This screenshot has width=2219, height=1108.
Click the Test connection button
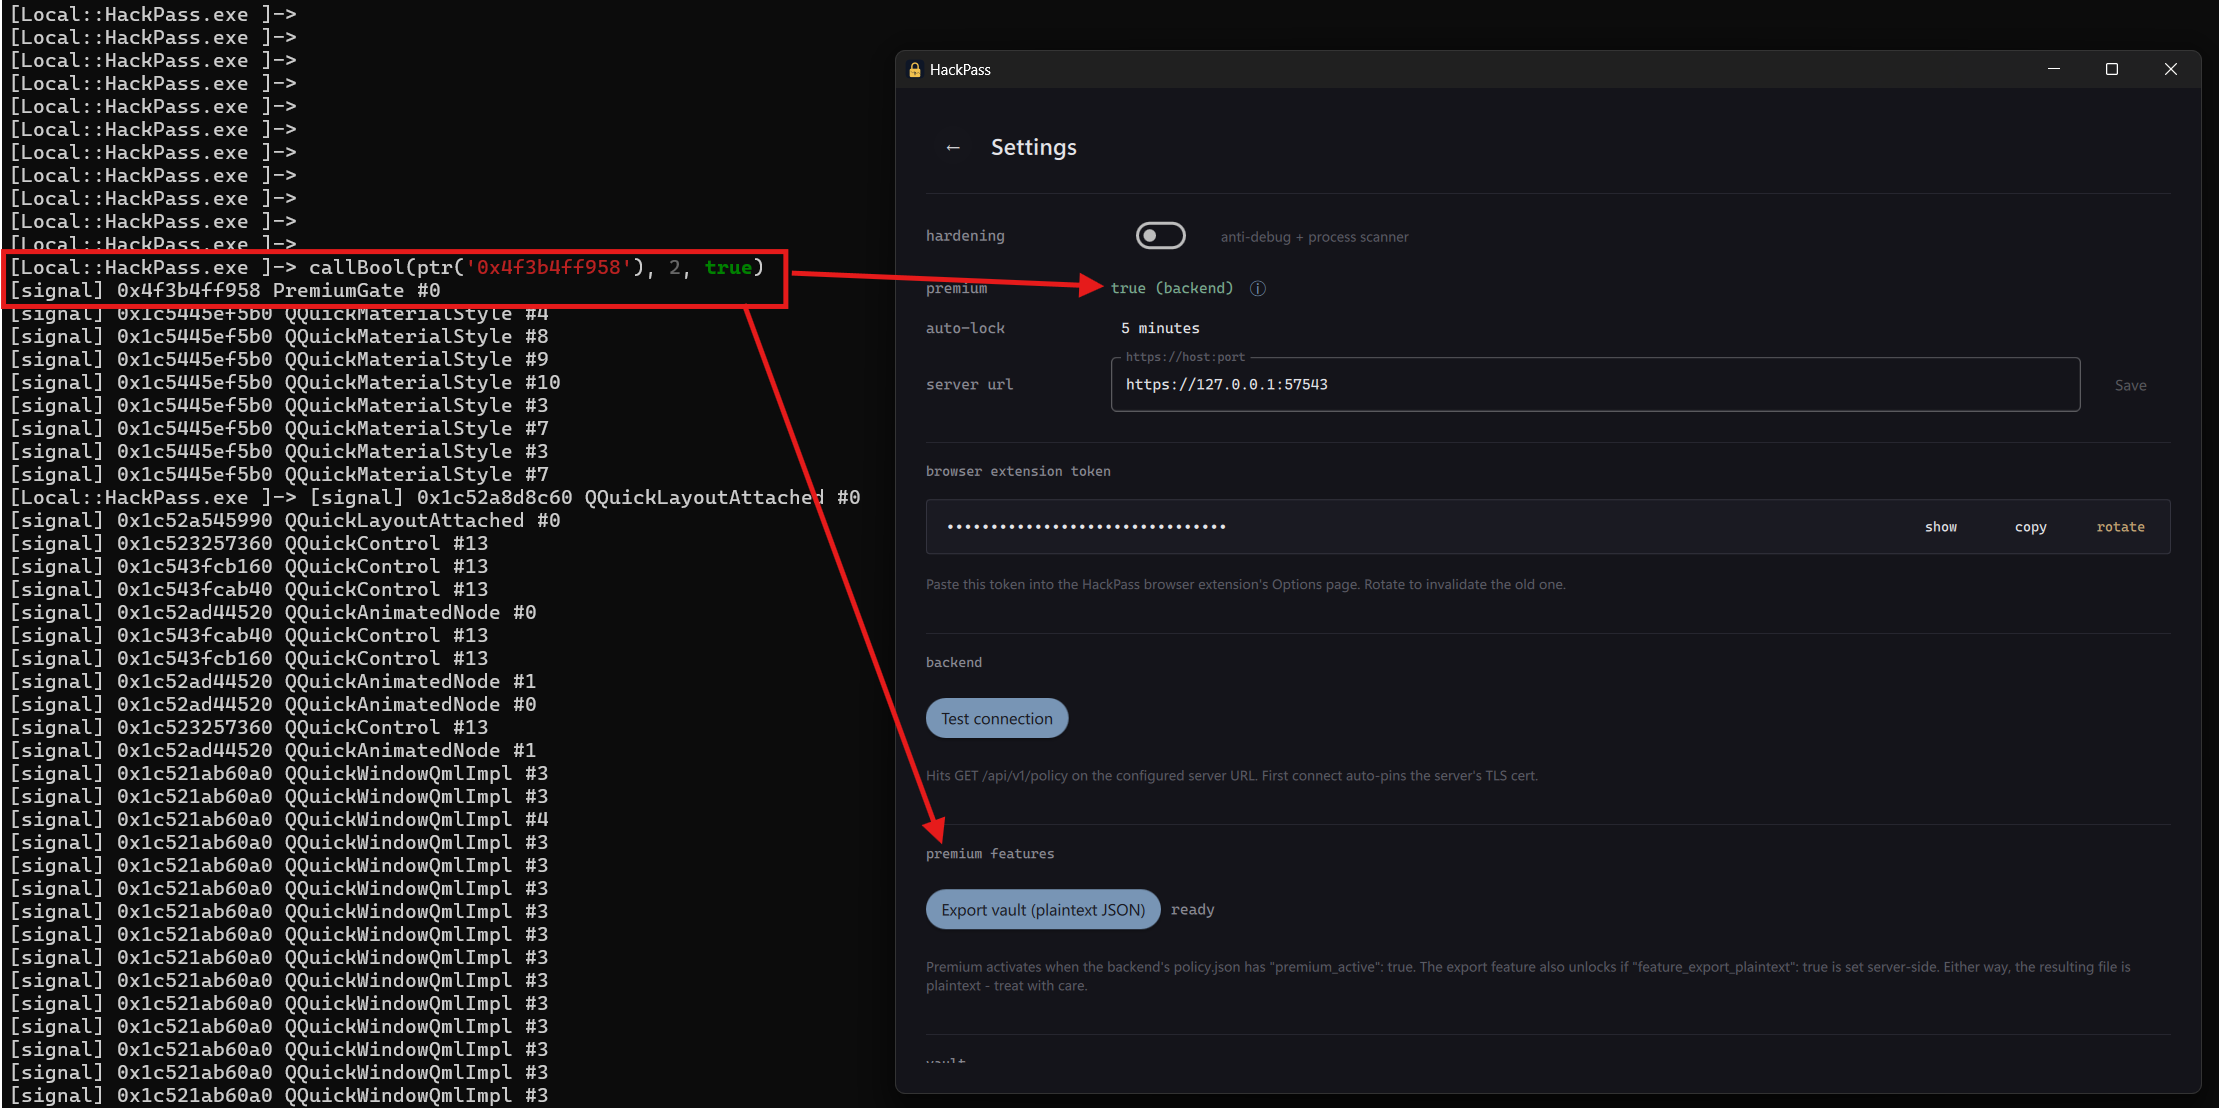[x=997, y=718]
